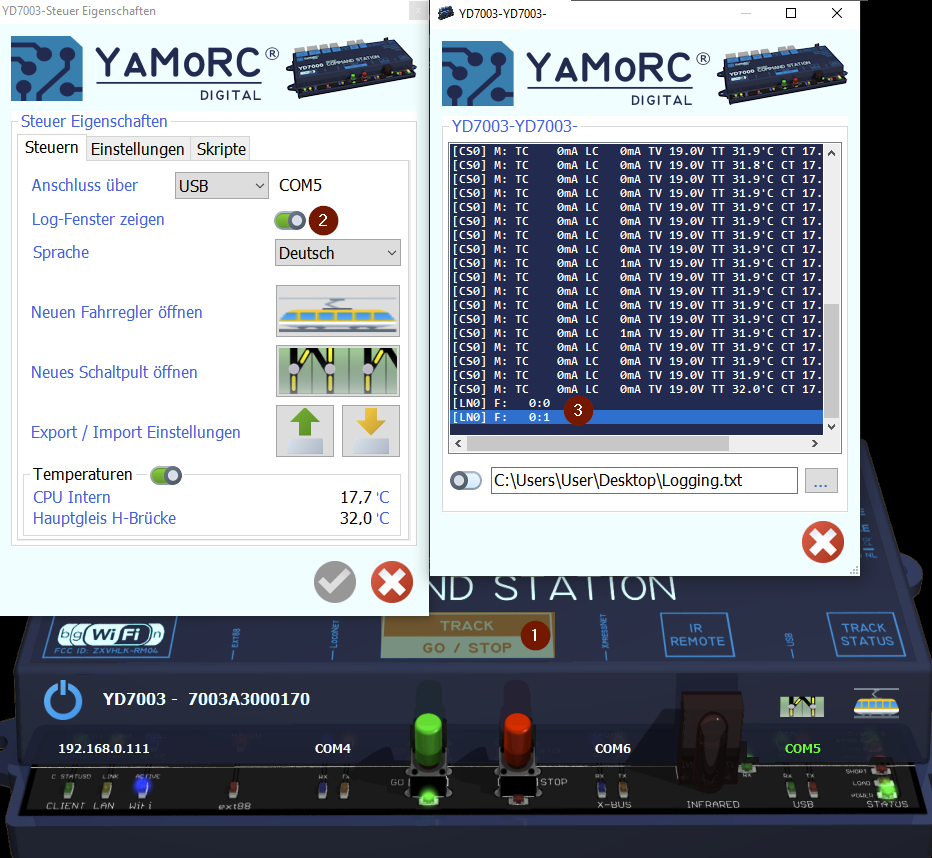The image size is (932, 858).
Task: Click the blue power icon on the command station
Action: (63, 701)
